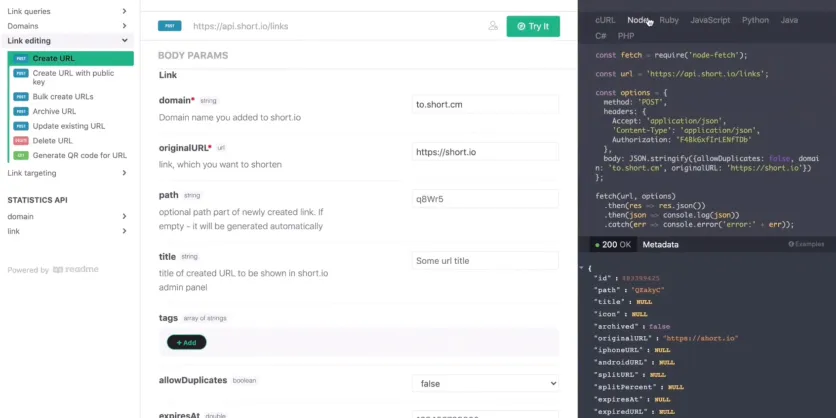
Task: Click the GET badge beside Generate QR code
Action: (x=20, y=155)
